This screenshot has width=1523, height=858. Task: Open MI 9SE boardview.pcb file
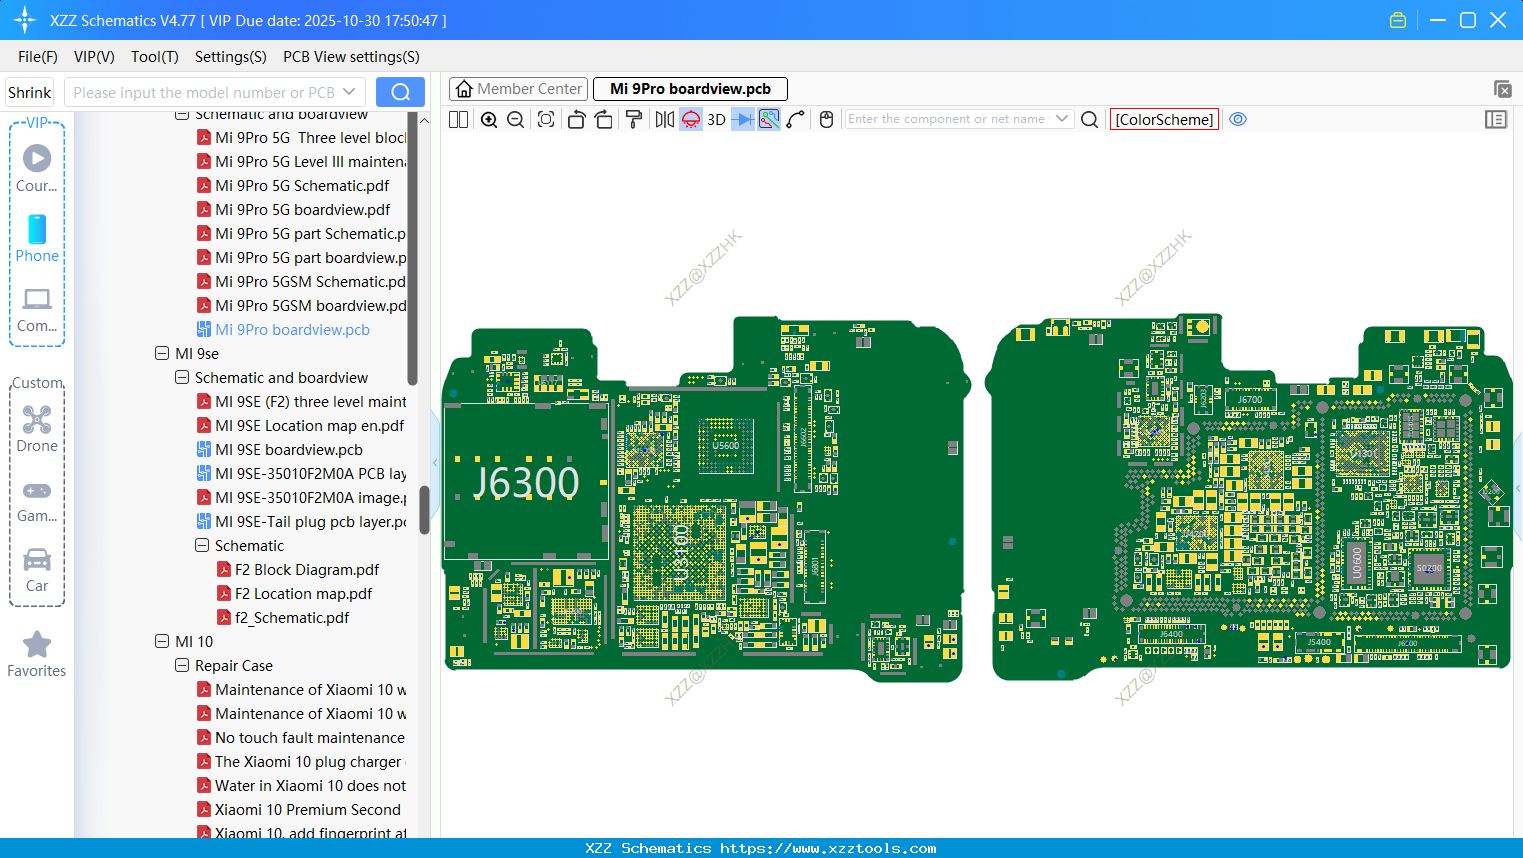[x=289, y=450]
